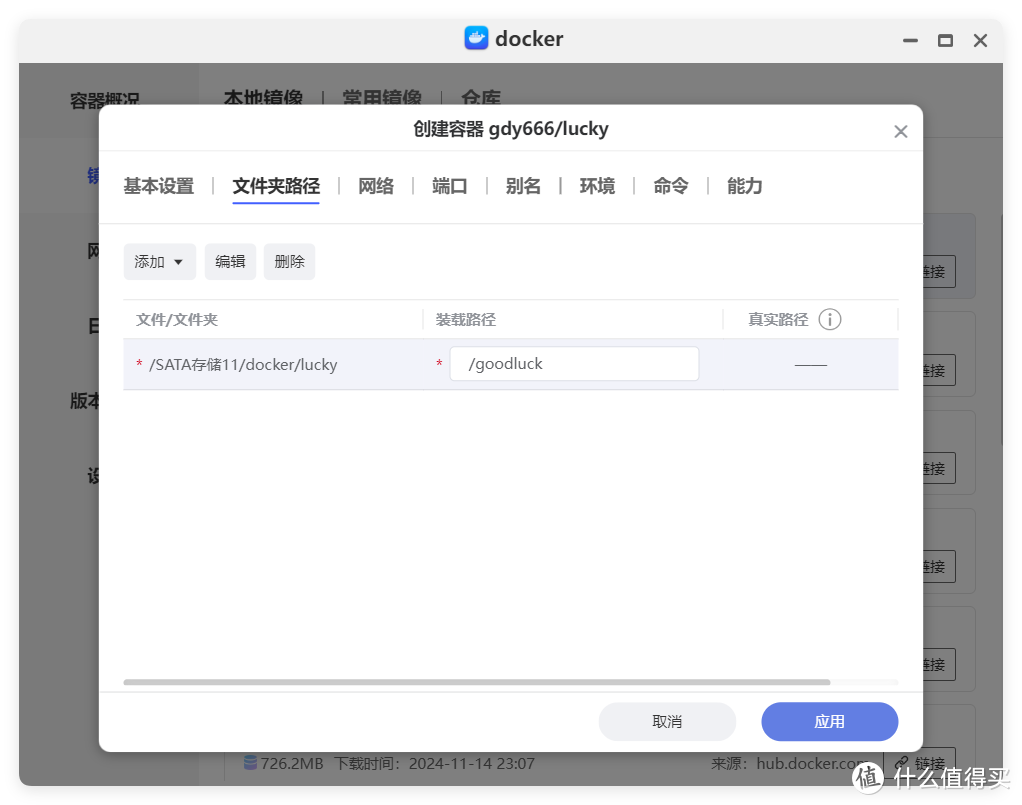Go to the 端口 tab
Viewport: 1022px width, 805px height.
click(x=450, y=186)
